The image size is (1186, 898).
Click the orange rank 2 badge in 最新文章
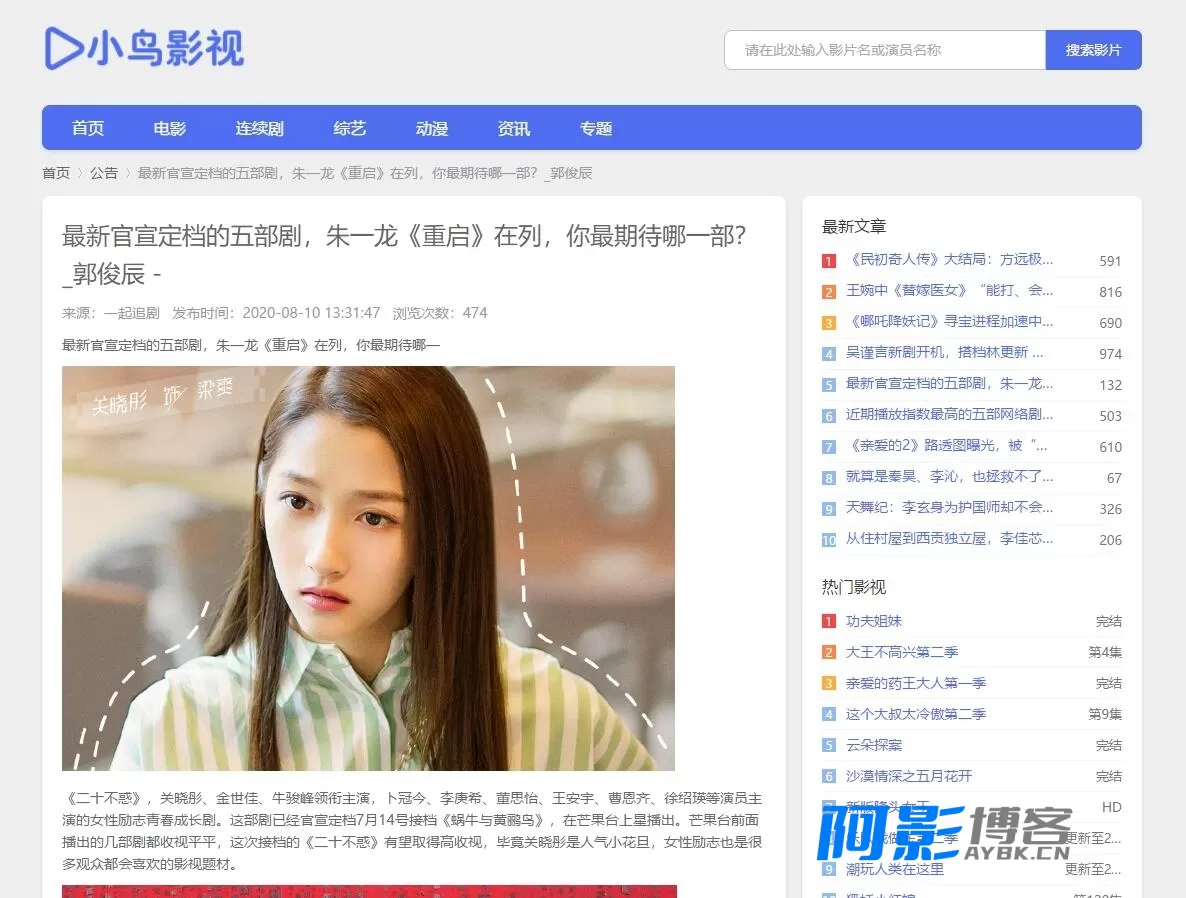(x=829, y=292)
